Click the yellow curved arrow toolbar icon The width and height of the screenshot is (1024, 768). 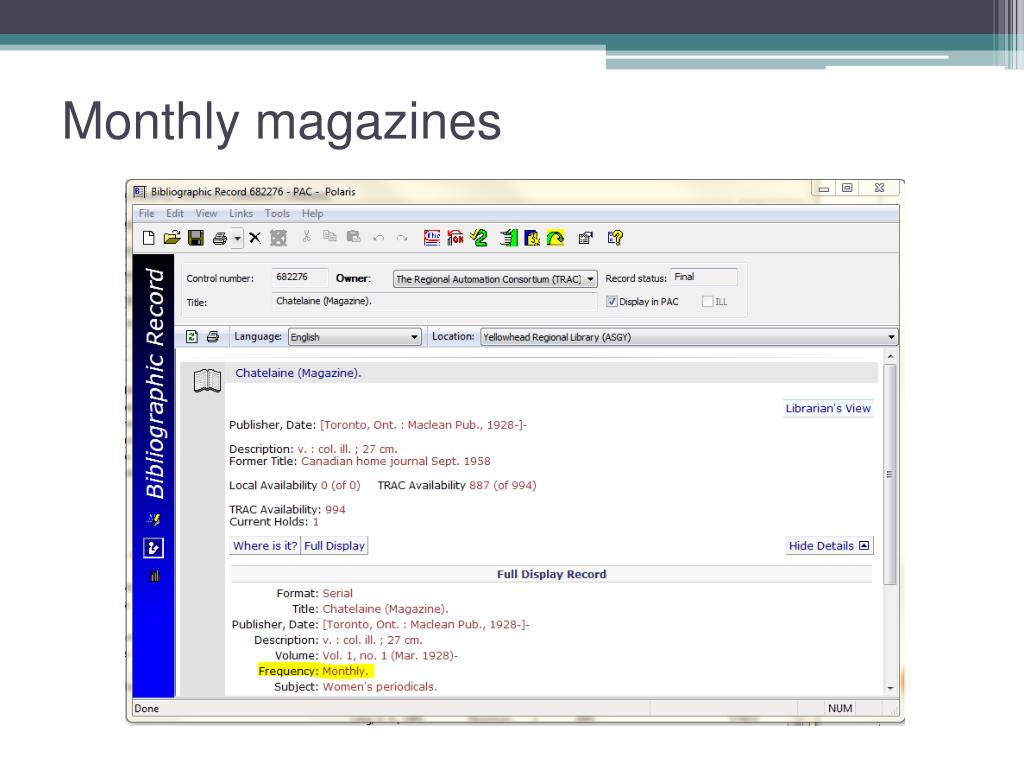click(556, 238)
